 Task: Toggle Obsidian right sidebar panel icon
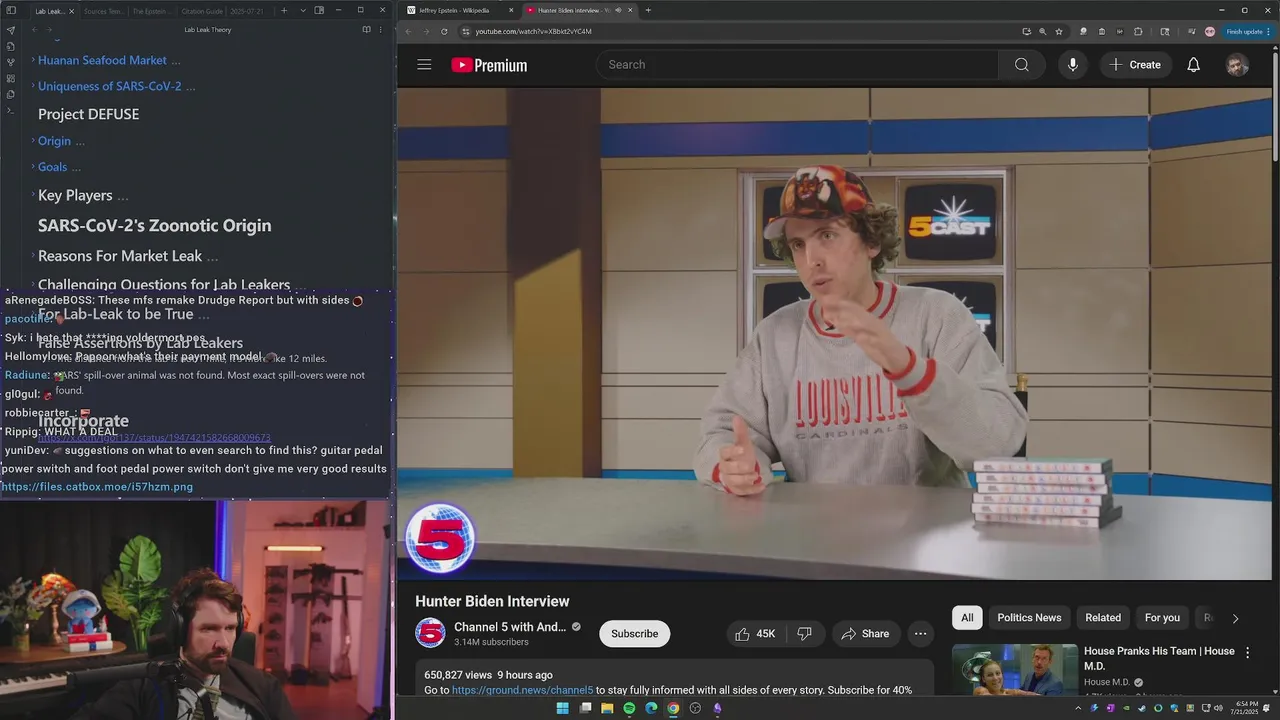point(319,10)
